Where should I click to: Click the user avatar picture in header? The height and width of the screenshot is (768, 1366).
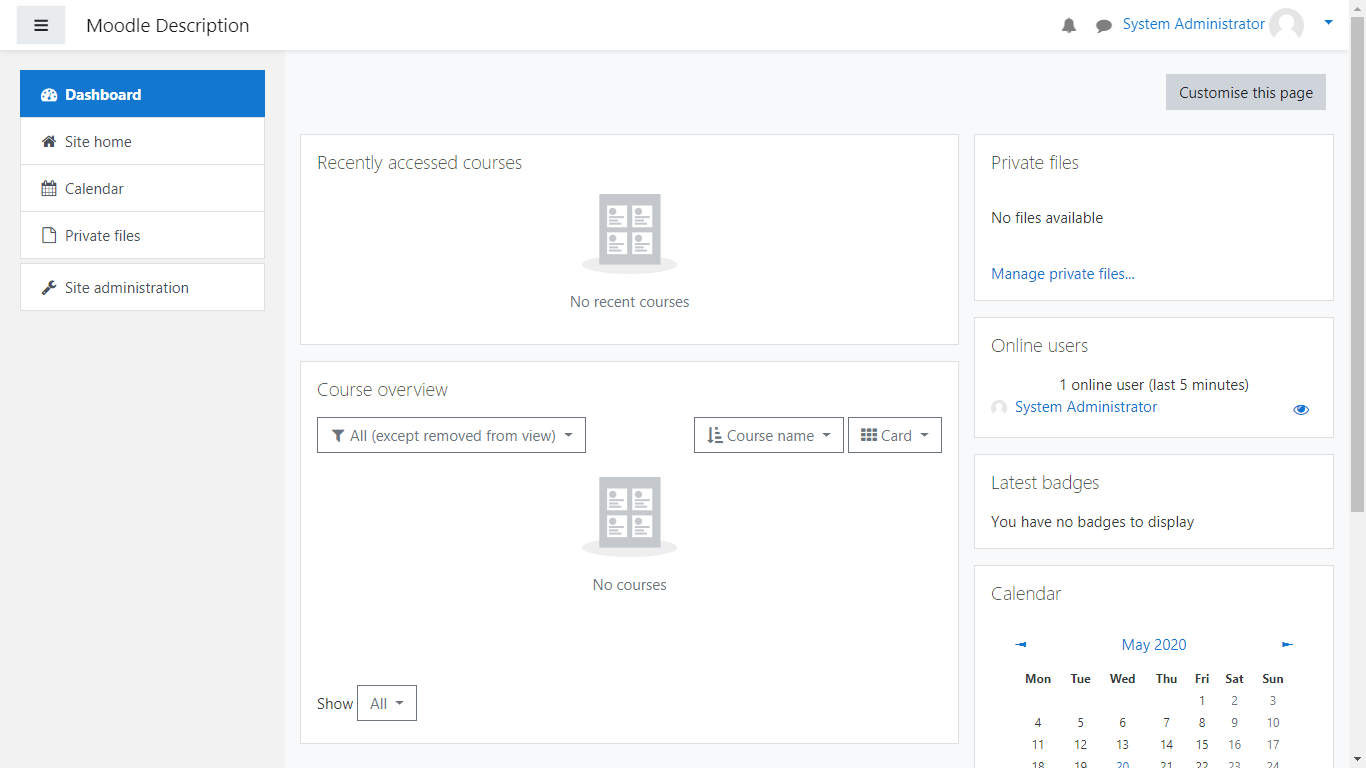point(1286,25)
